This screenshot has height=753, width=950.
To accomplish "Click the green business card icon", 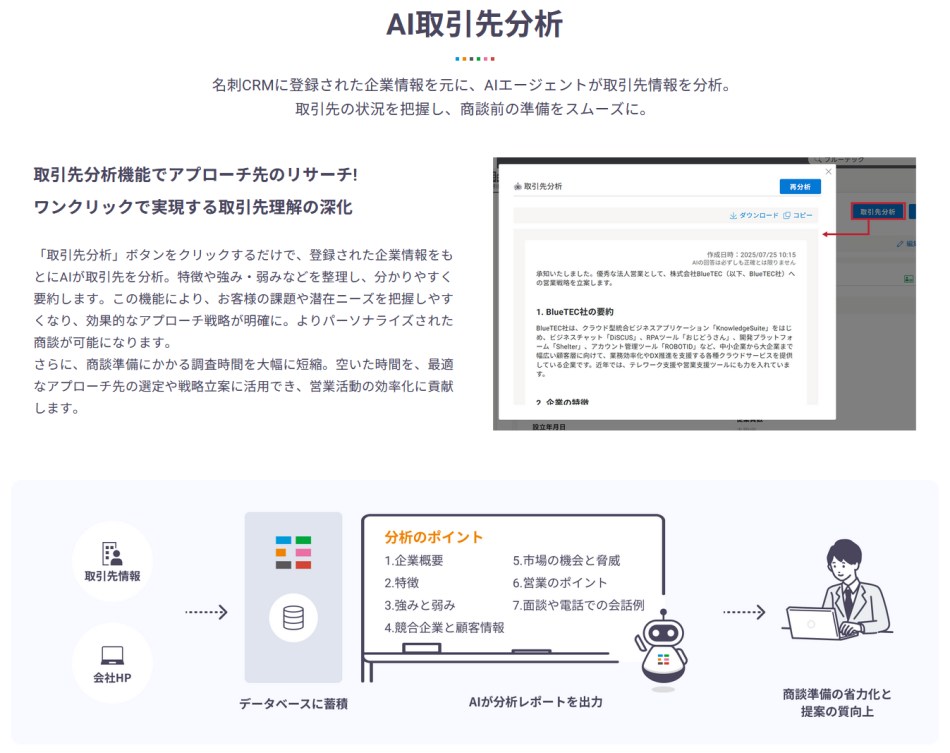I will click(x=908, y=279).
